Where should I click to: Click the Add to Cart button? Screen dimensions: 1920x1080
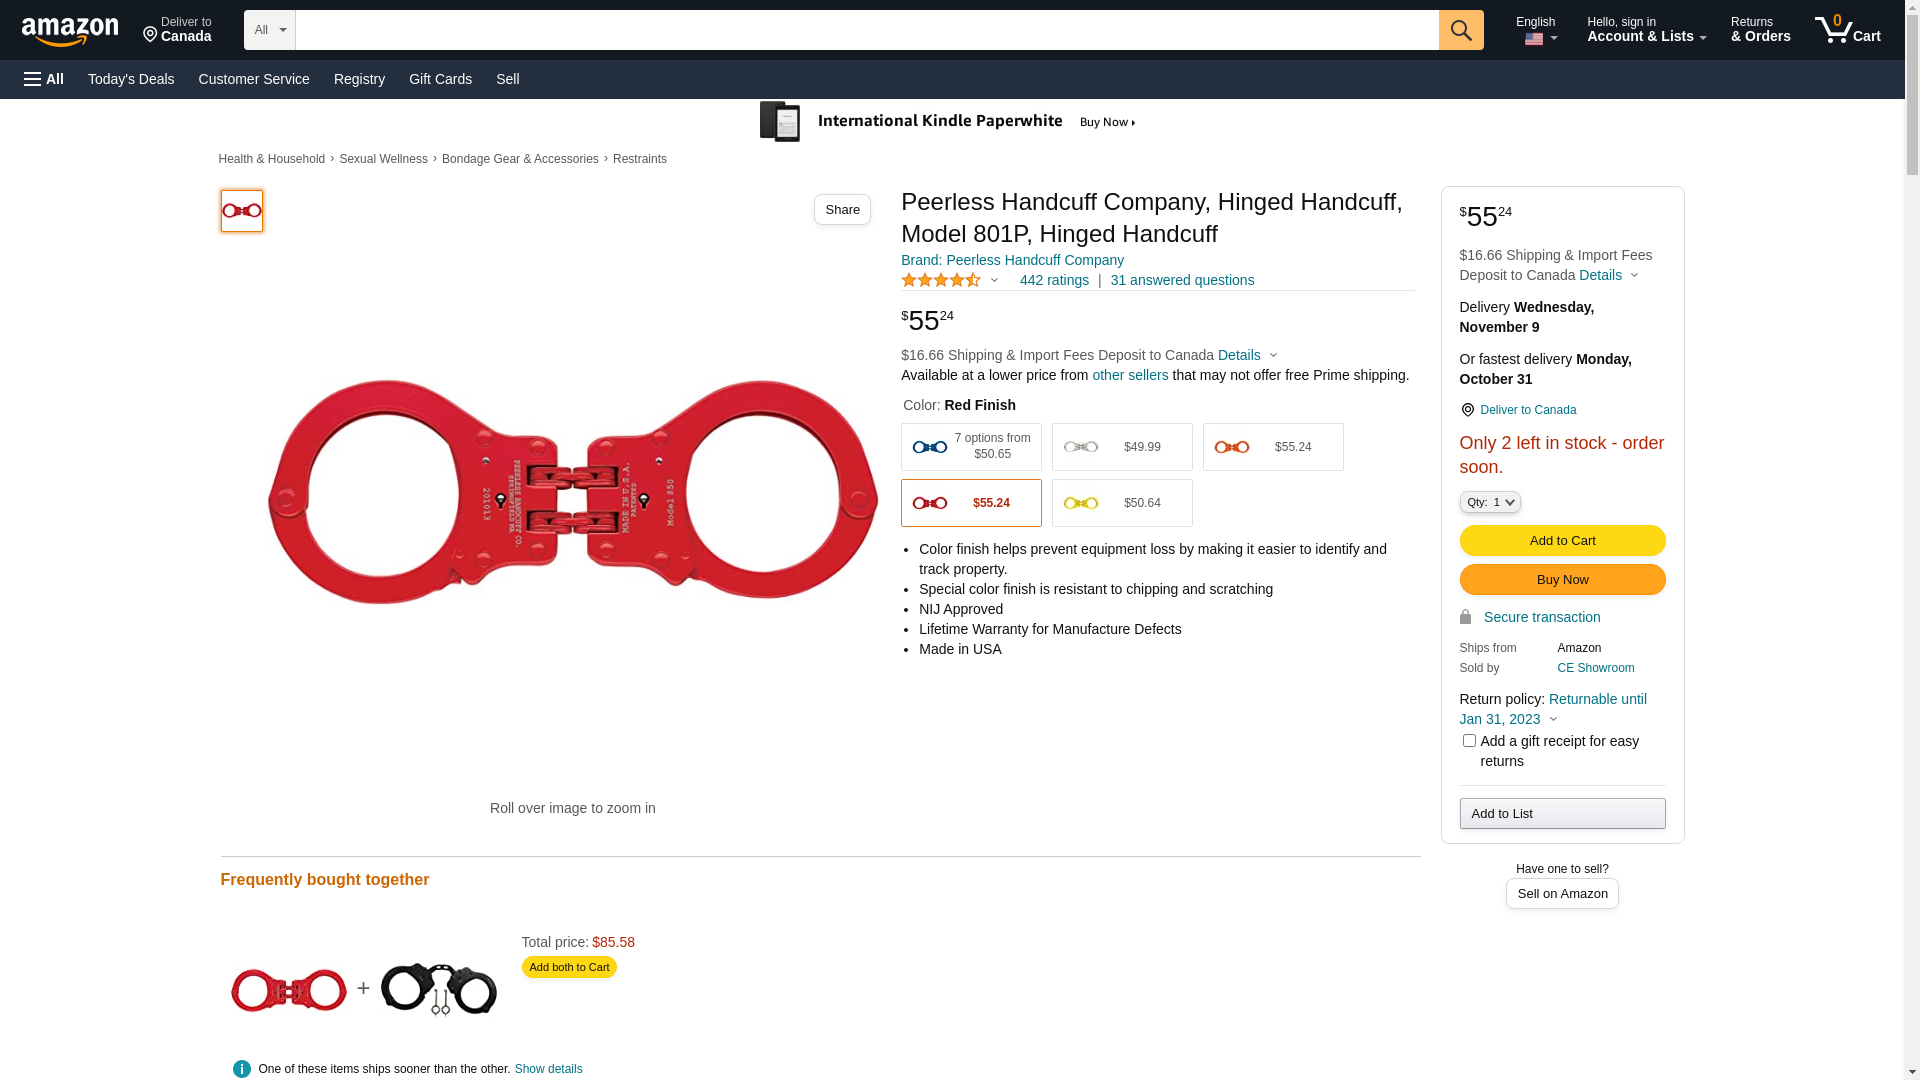tap(1562, 541)
